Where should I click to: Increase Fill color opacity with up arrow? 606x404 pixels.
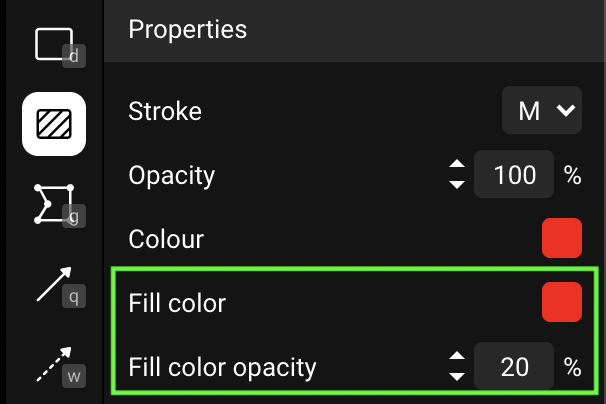point(457,357)
